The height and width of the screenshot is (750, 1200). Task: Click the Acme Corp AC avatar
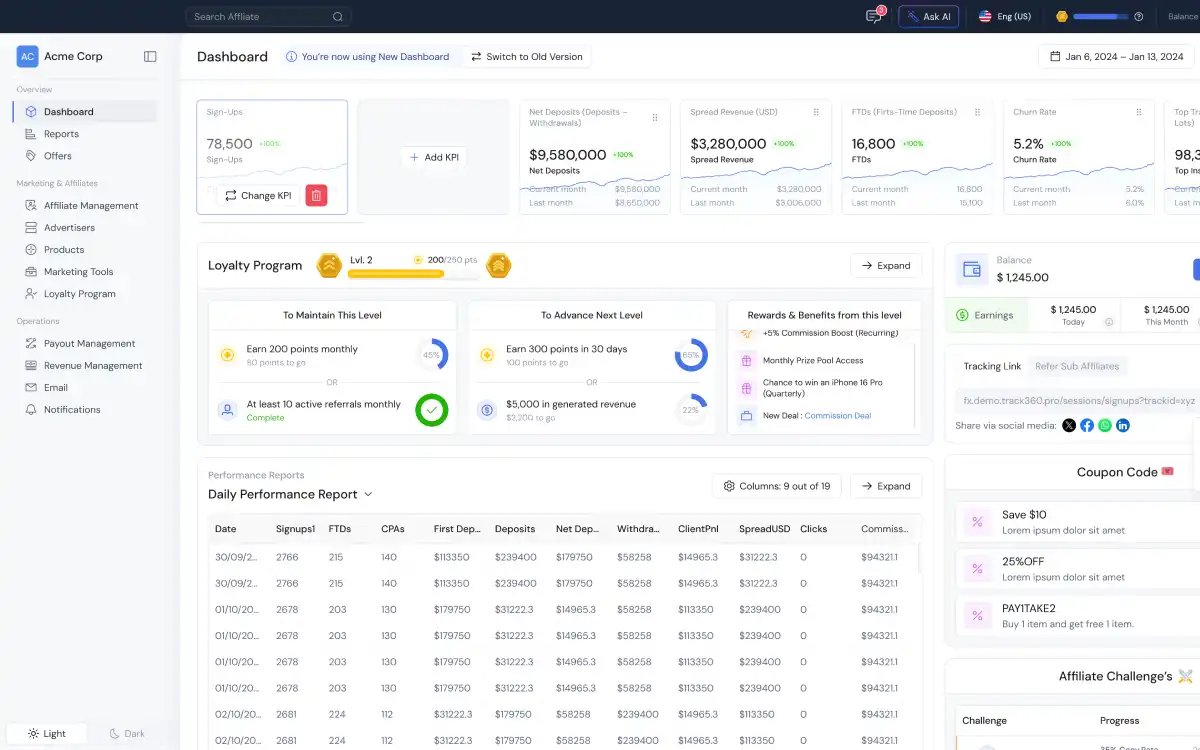(27, 57)
